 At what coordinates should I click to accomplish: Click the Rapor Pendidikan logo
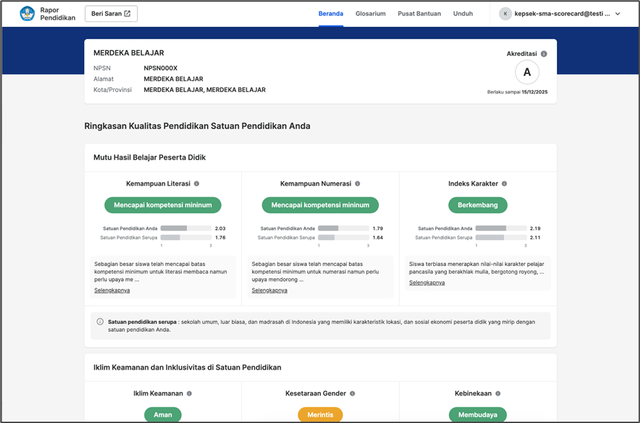point(42,14)
